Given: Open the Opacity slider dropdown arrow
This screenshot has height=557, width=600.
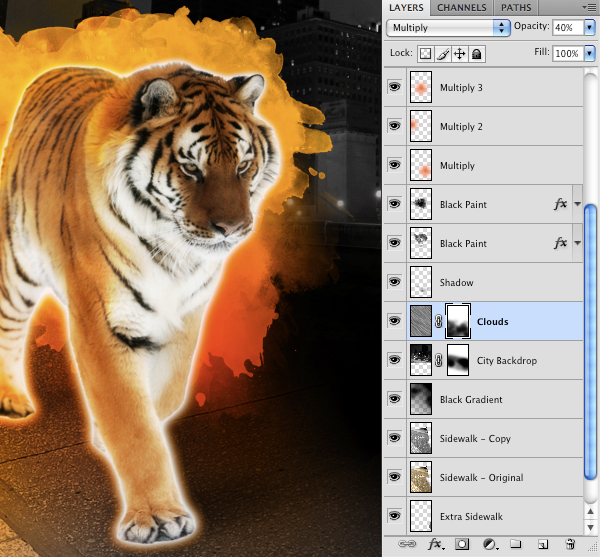Looking at the screenshot, I should 589,28.
